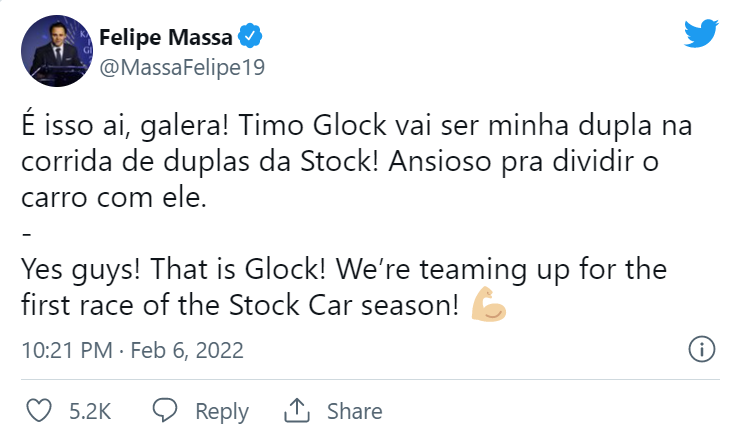This screenshot has height=440, width=731.
Task: Open the Felipe Massa display name
Action: (166, 39)
